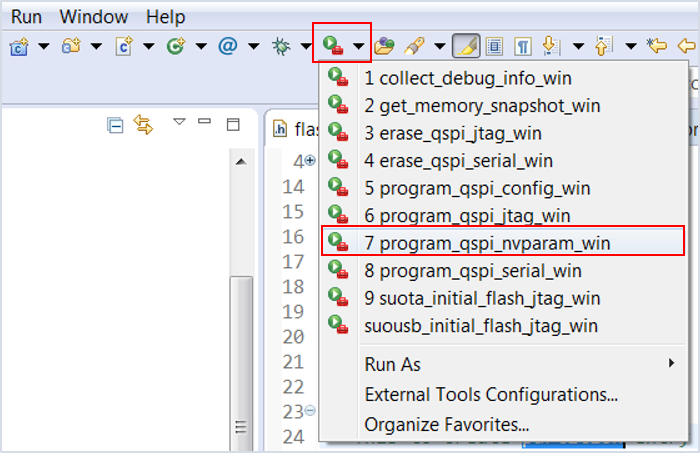Viewport: 700px width, 453px height.
Task: Open External Tools Configurations...
Action: coord(491,394)
